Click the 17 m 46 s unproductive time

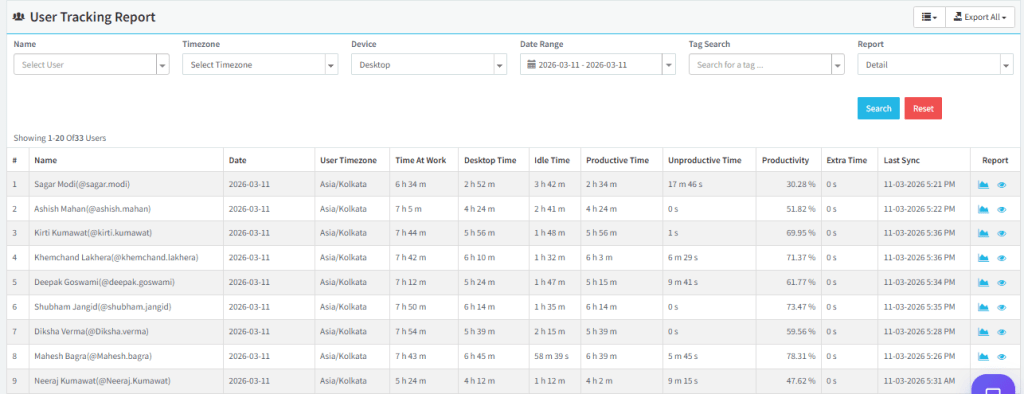point(685,185)
